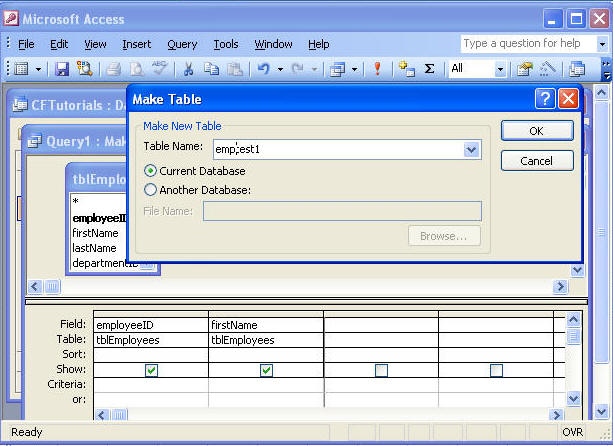Open the File menu
Image resolution: width=613 pixels, height=446 pixels.
(x=26, y=44)
